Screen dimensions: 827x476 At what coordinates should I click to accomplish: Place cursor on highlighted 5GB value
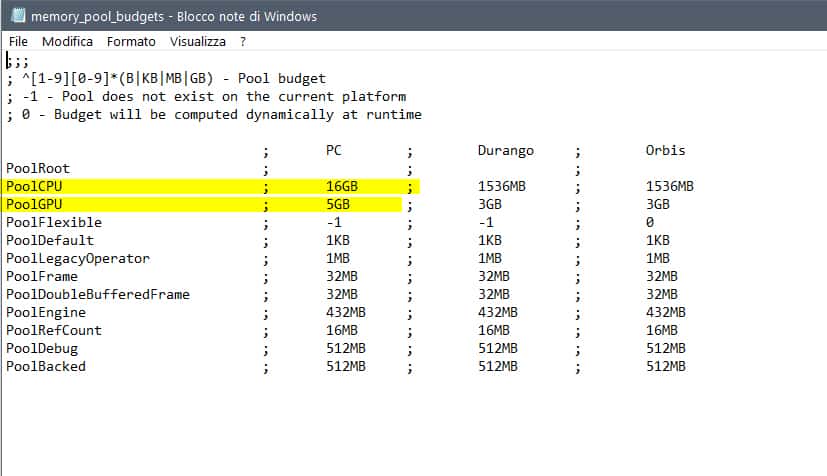337,205
